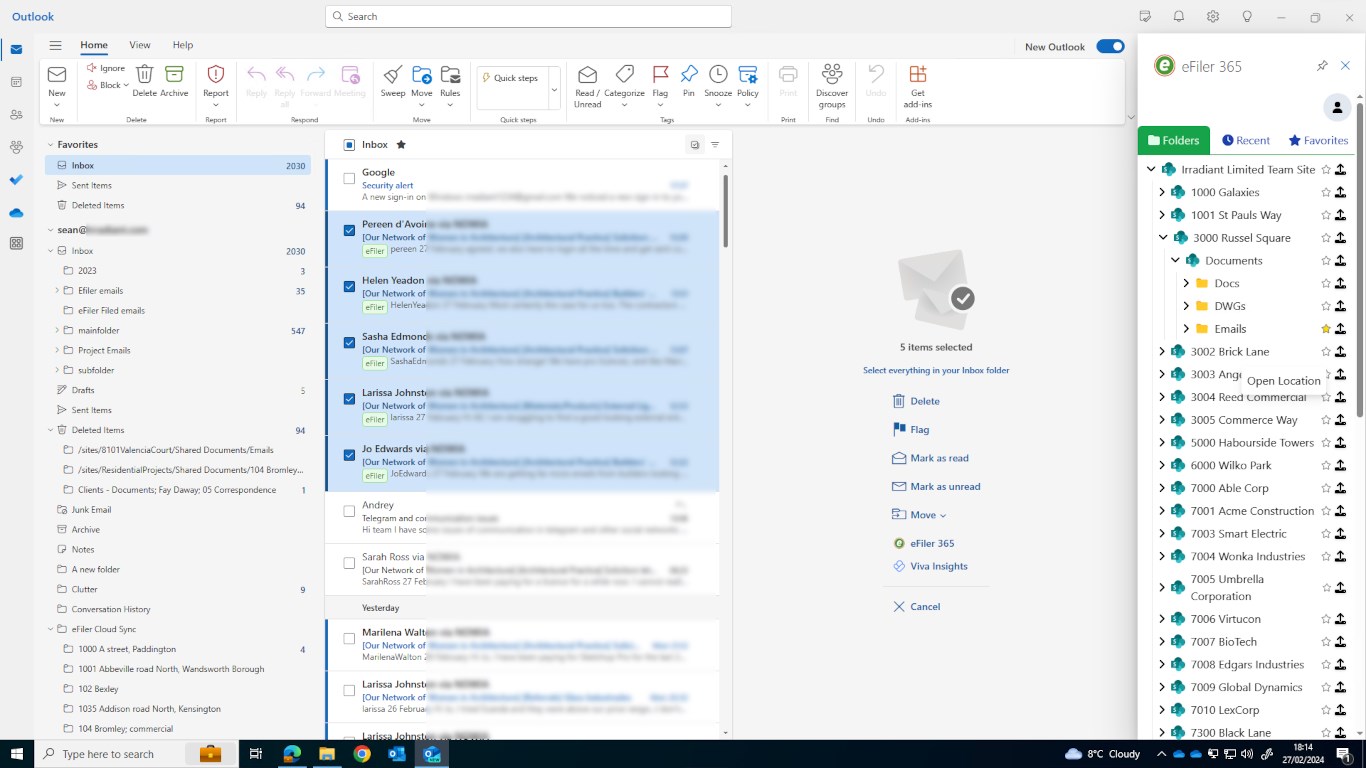Click Select everything in your Inbox folder

tap(936, 370)
